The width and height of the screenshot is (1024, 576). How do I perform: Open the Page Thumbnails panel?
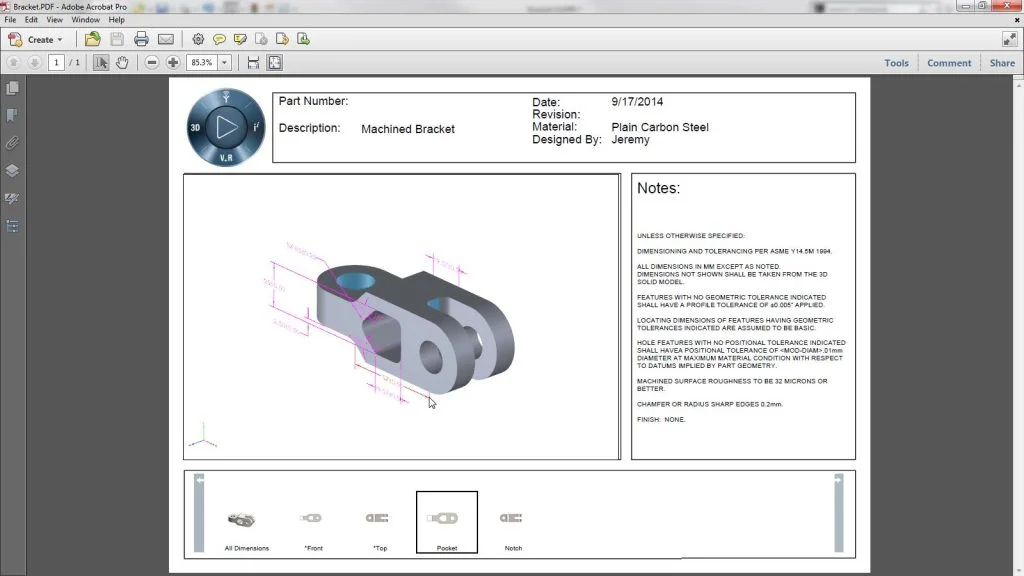12,87
